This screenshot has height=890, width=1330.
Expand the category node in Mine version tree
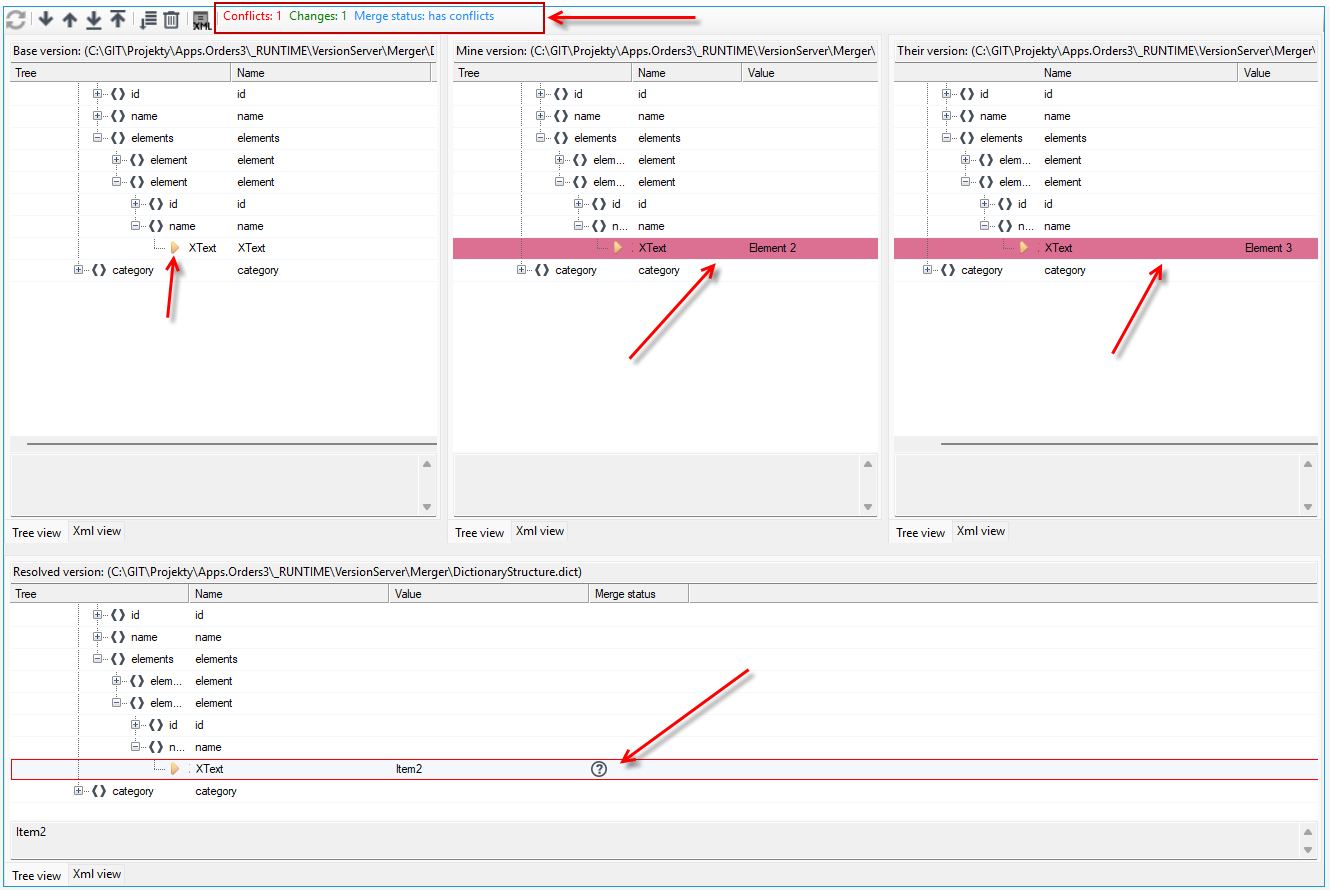(522, 270)
